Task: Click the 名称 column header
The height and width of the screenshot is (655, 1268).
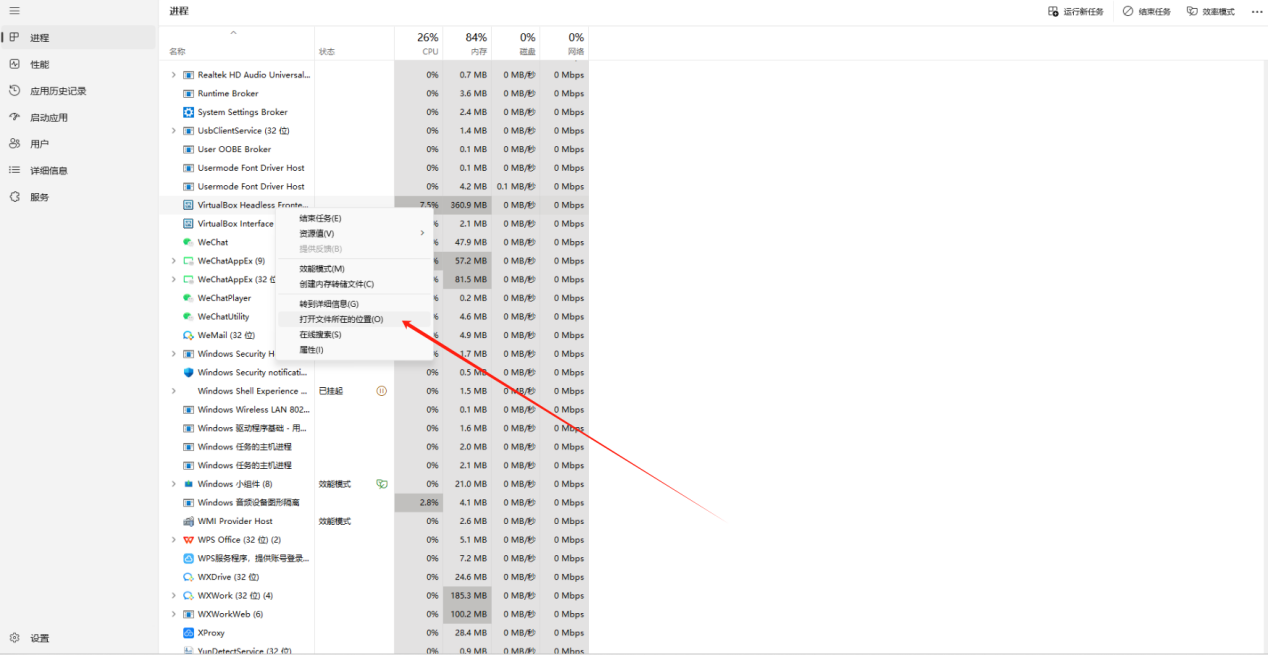Action: pos(237,43)
